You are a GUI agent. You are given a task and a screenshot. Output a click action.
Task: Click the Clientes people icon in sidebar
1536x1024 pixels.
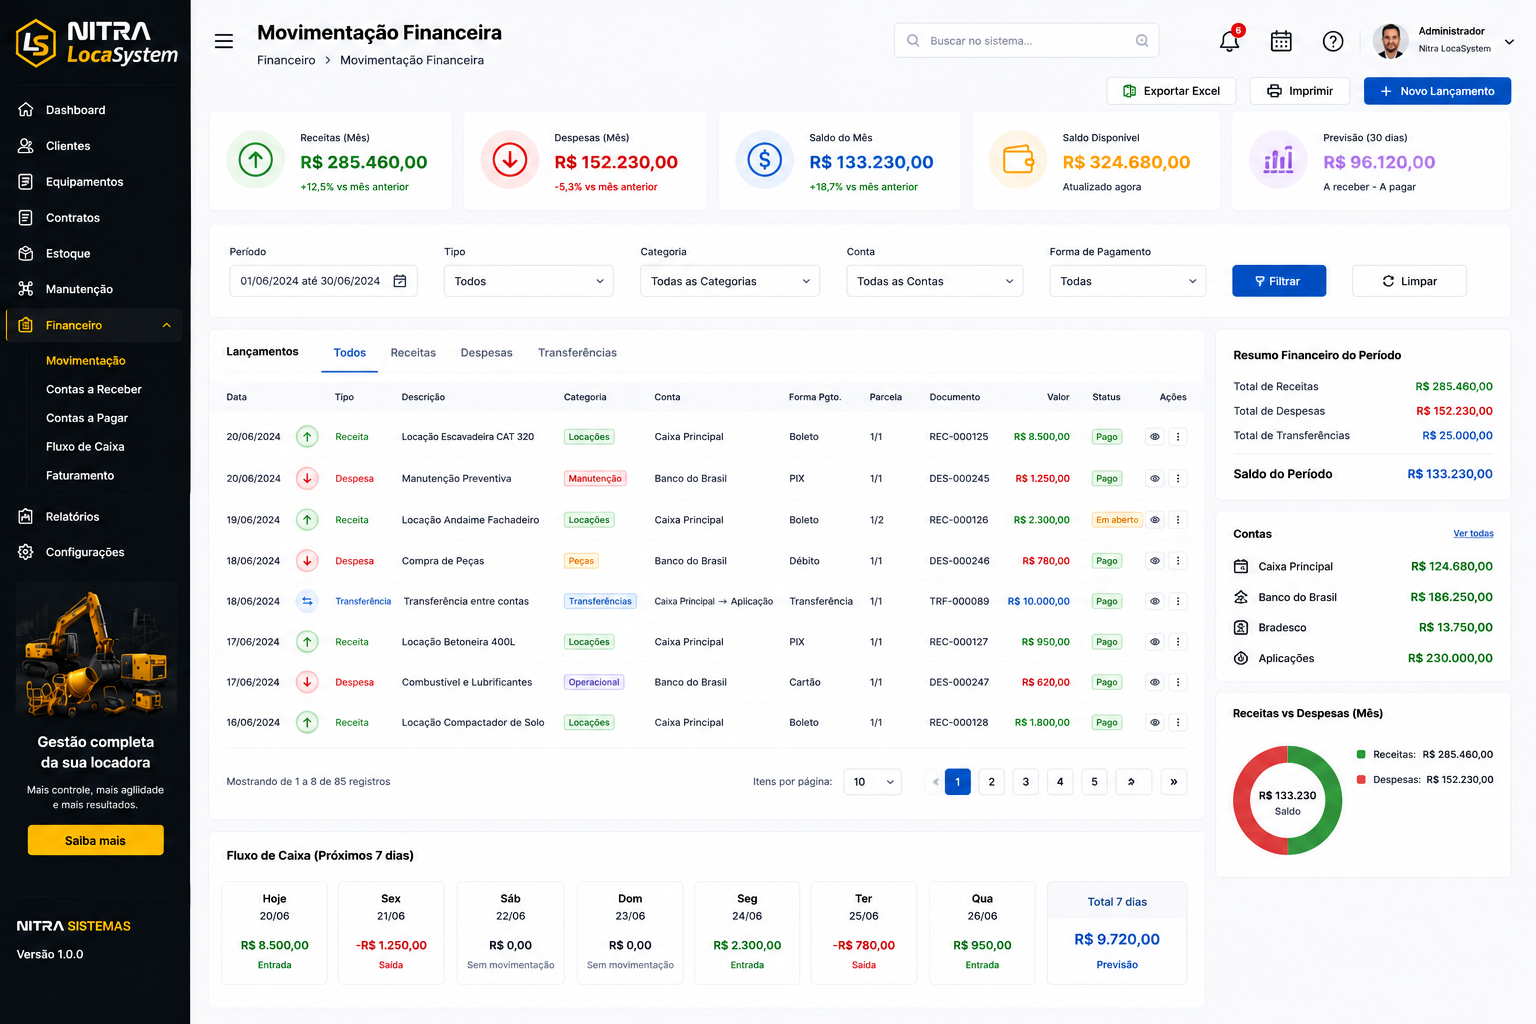click(26, 146)
